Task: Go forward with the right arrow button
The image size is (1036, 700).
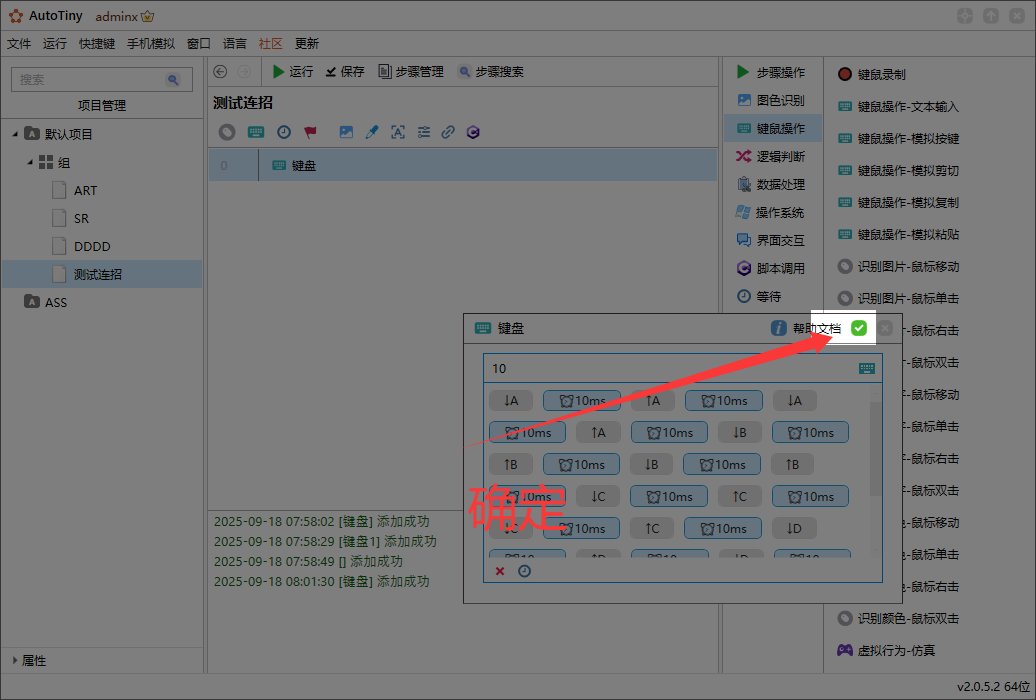Action: pos(244,71)
